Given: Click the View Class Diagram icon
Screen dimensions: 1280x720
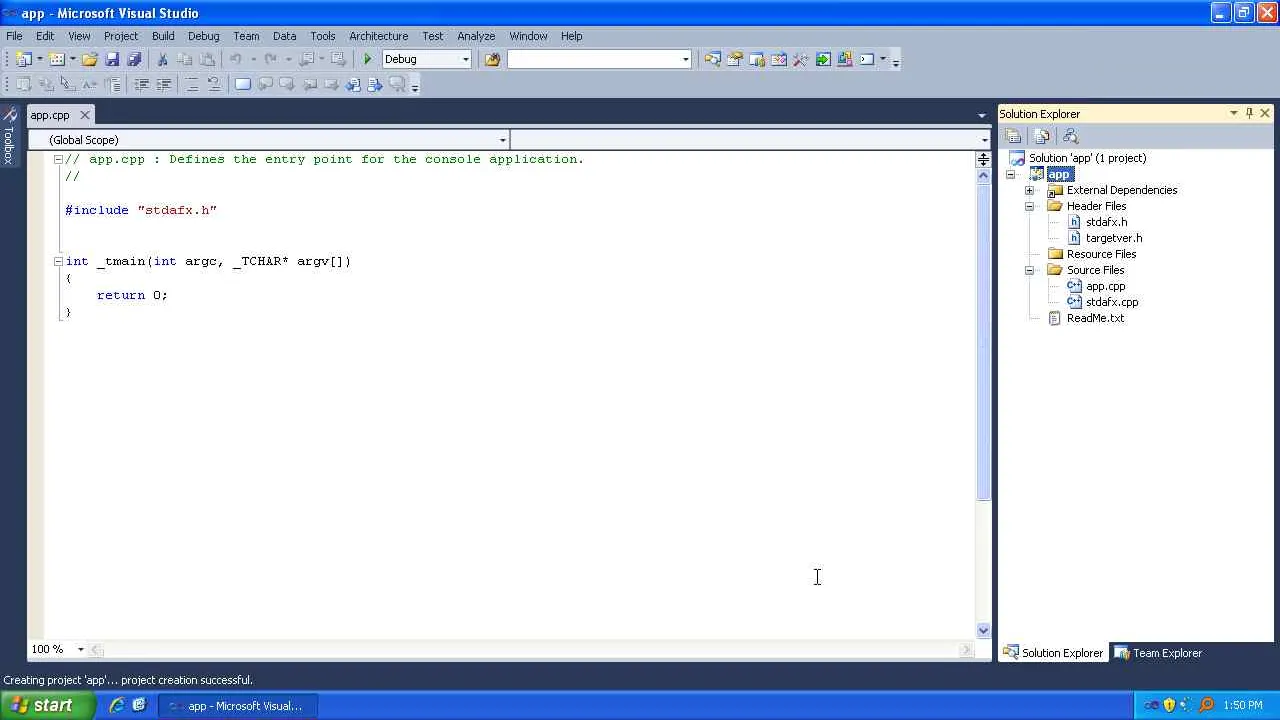Looking at the screenshot, I should click(1071, 136).
